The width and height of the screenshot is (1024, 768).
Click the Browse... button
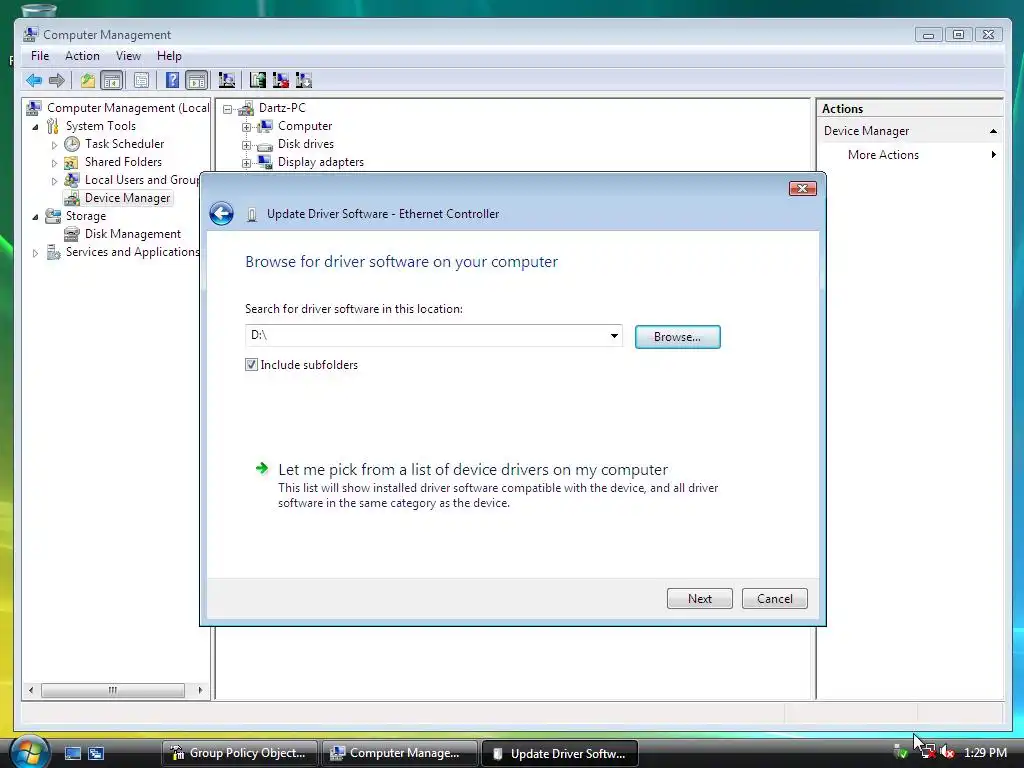677,337
